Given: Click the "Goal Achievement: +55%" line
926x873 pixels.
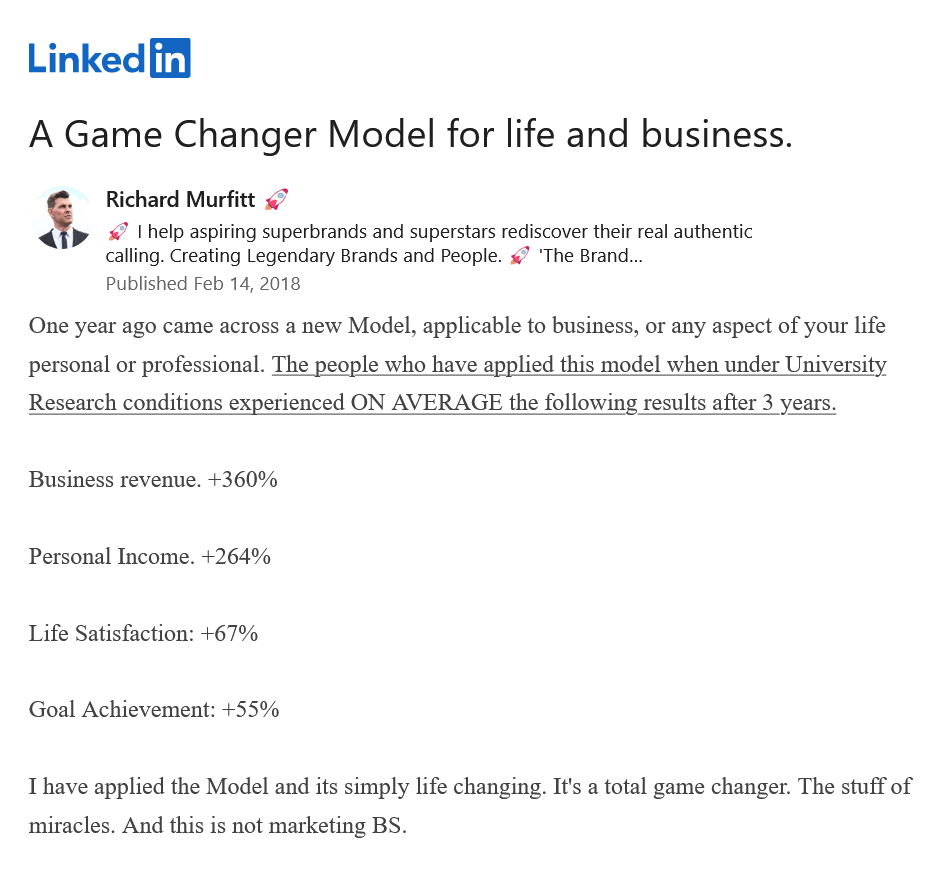Looking at the screenshot, I should coord(154,710).
